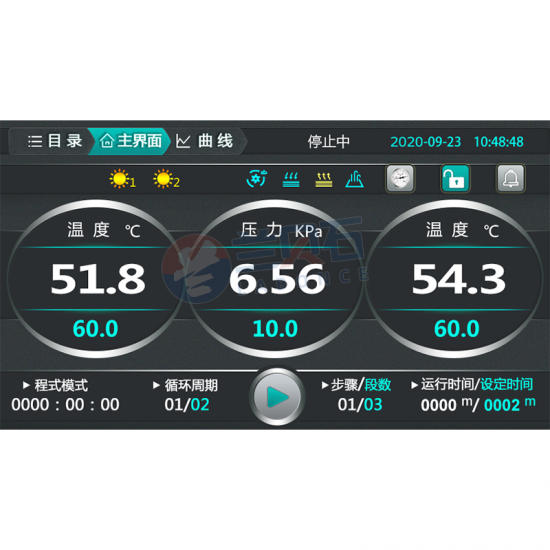Expand the 循环周期 cycle period arrow

click(156, 385)
